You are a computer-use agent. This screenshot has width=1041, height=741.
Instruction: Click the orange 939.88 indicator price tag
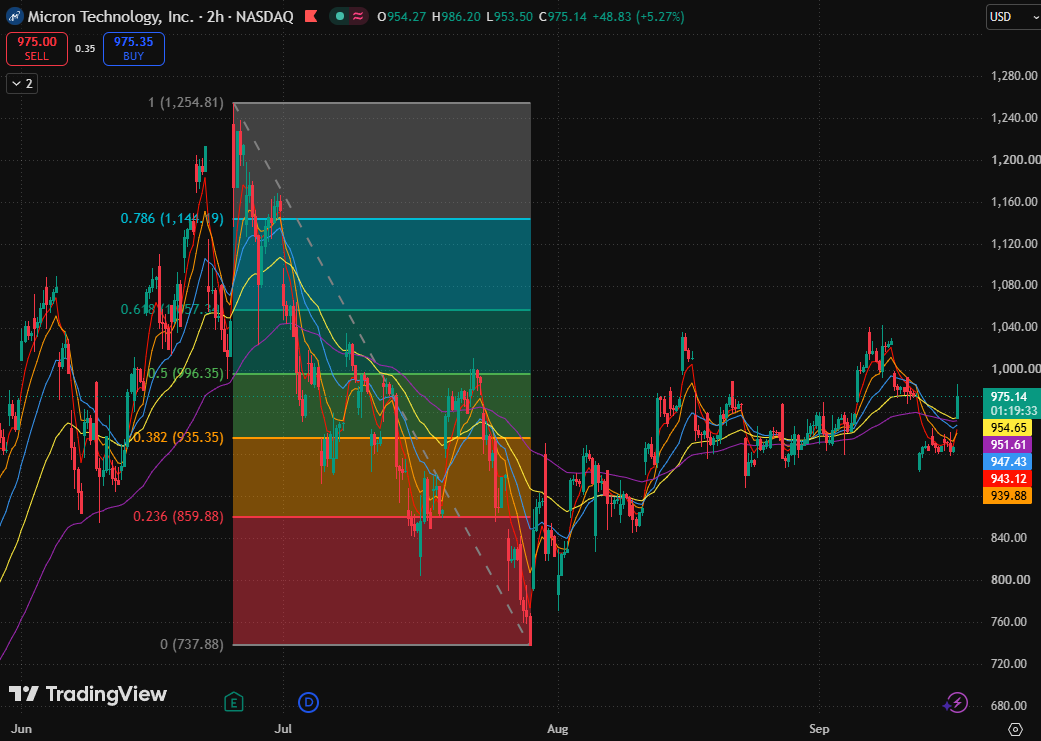1008,495
